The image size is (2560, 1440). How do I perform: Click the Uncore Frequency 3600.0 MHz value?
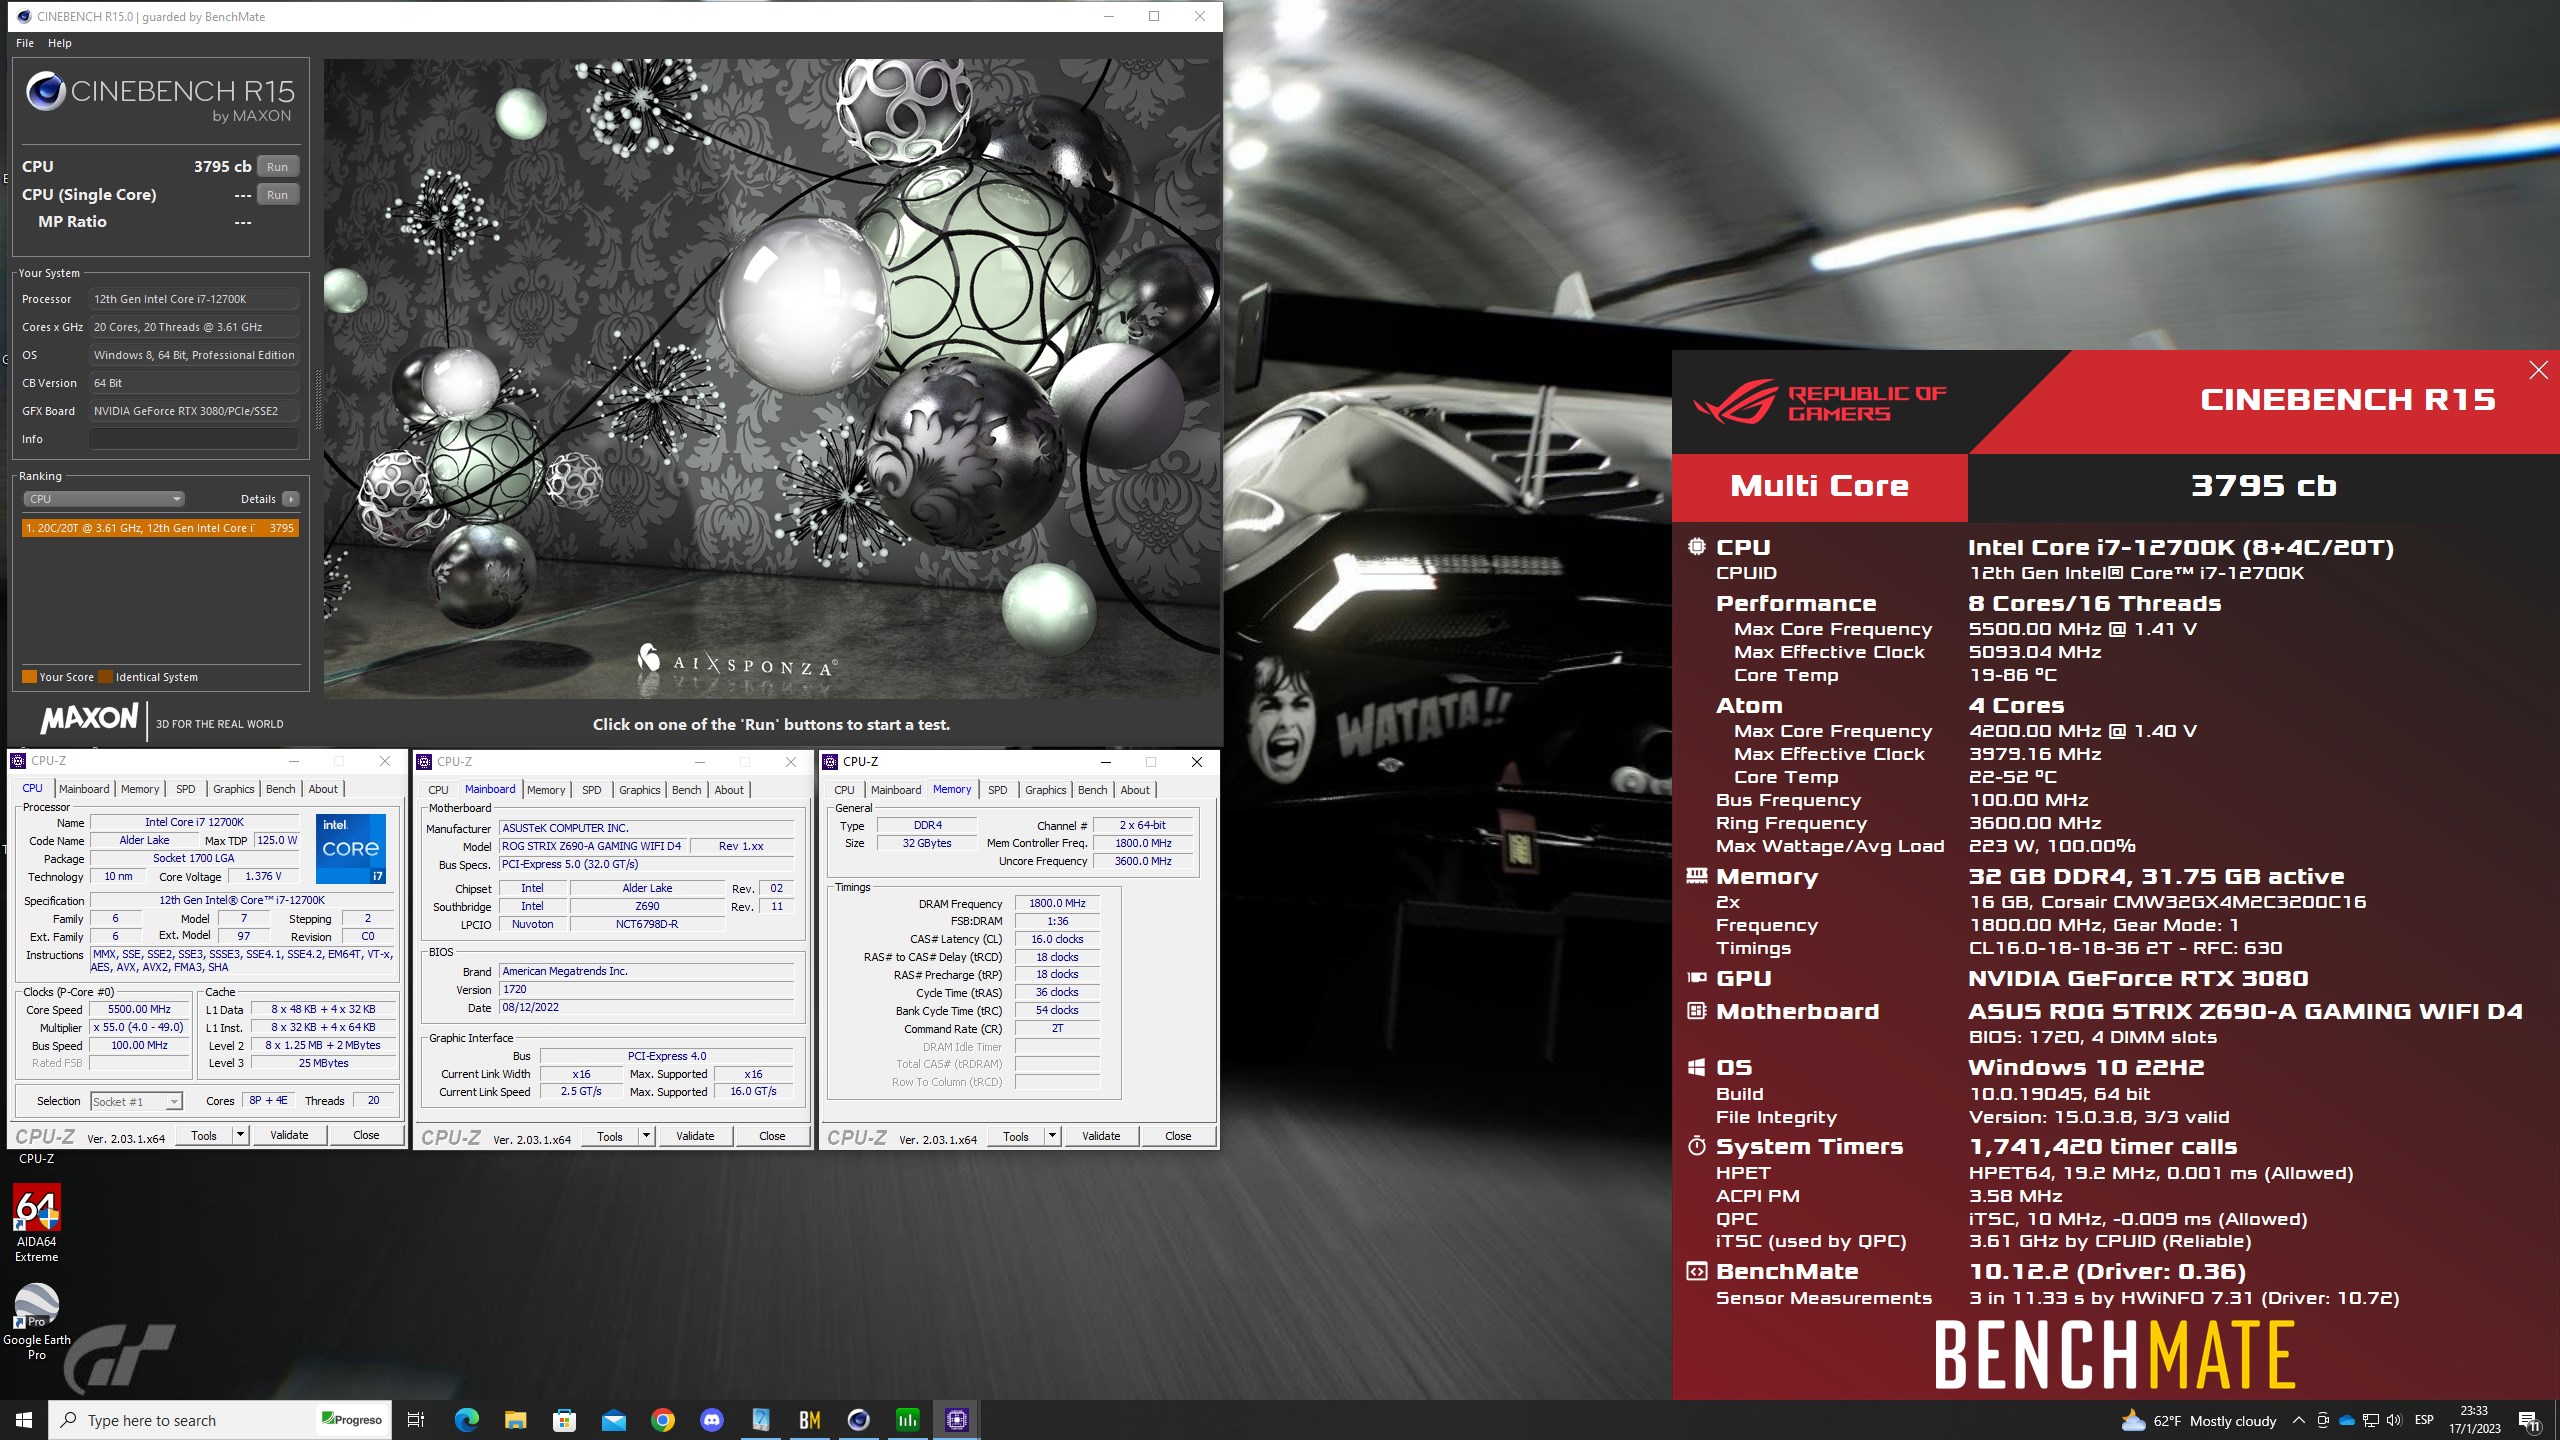click(1143, 861)
